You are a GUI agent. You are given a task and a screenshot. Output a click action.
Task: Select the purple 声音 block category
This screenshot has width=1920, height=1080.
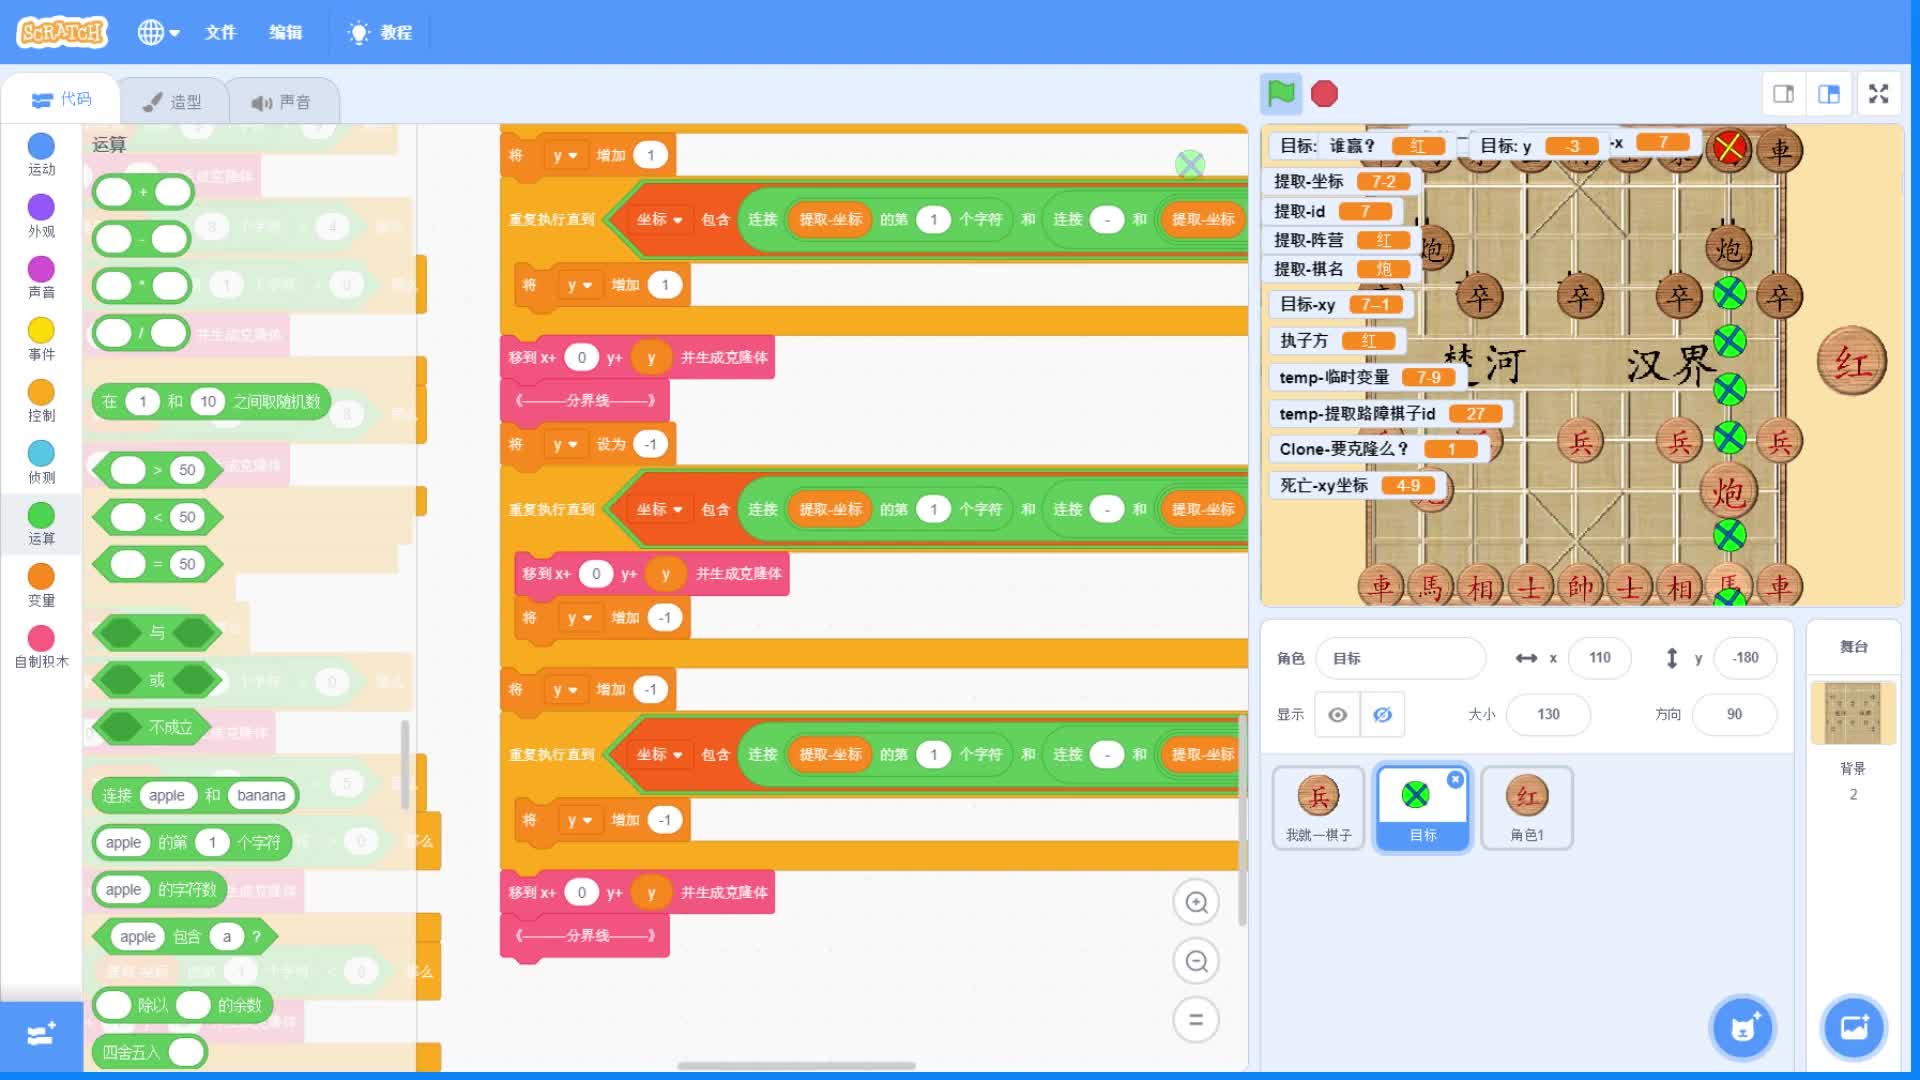[41, 278]
